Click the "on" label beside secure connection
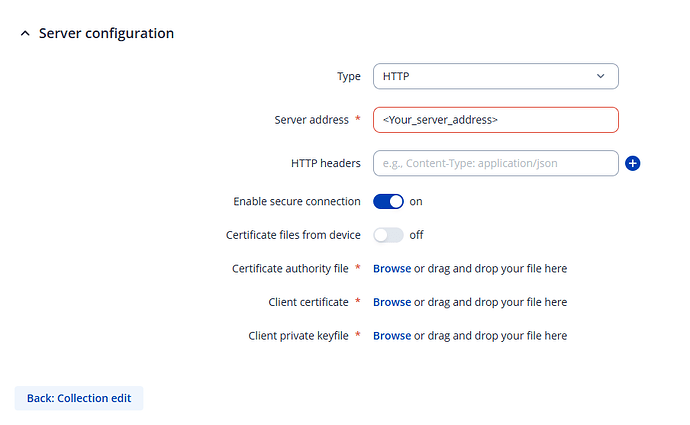This screenshot has height=425, width=690. click(416, 201)
